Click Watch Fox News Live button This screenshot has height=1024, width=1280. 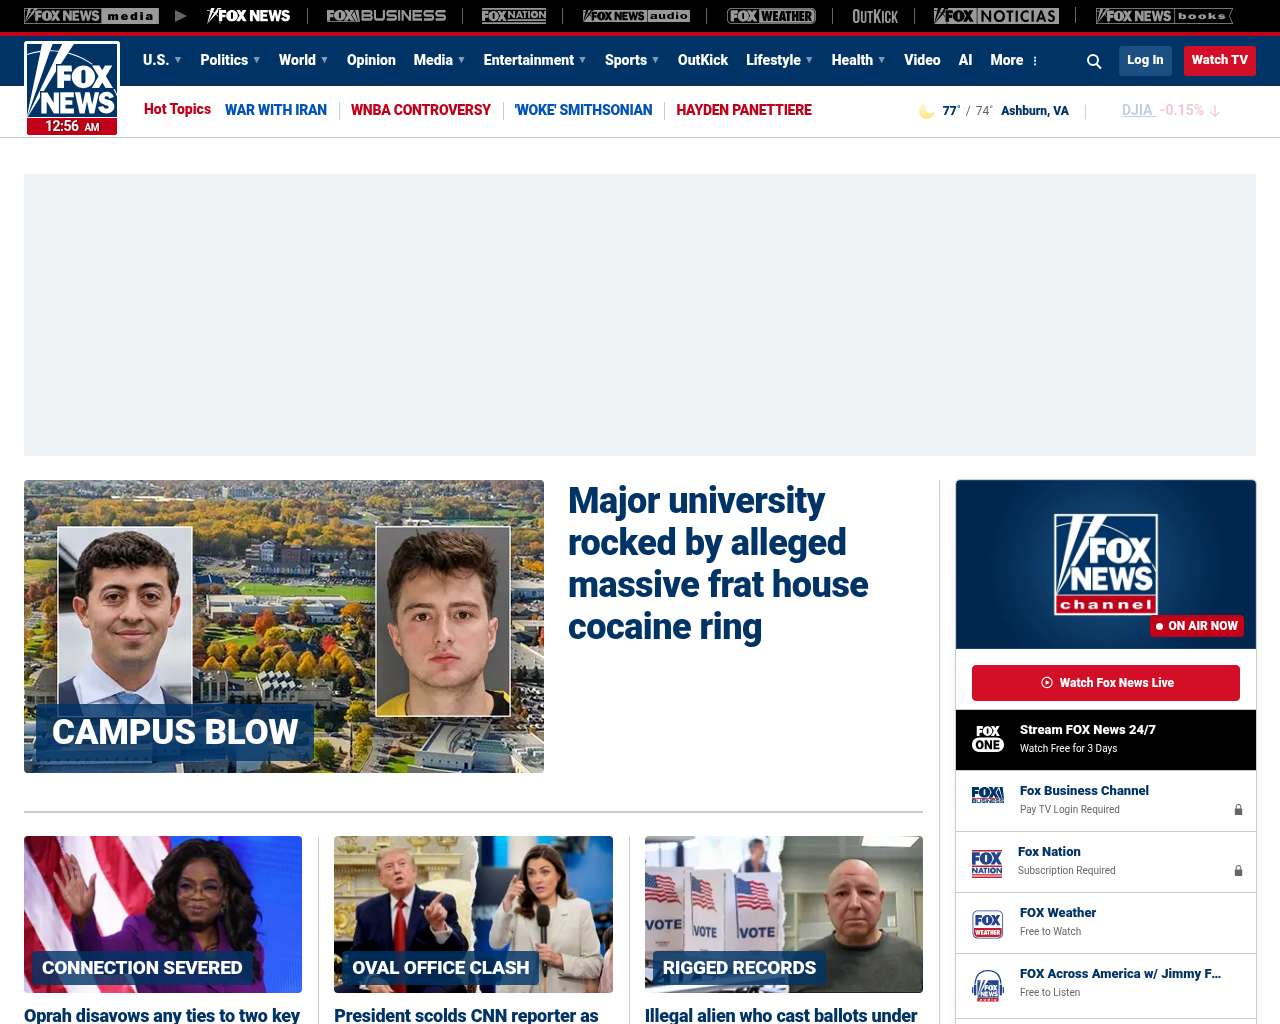1106,683
